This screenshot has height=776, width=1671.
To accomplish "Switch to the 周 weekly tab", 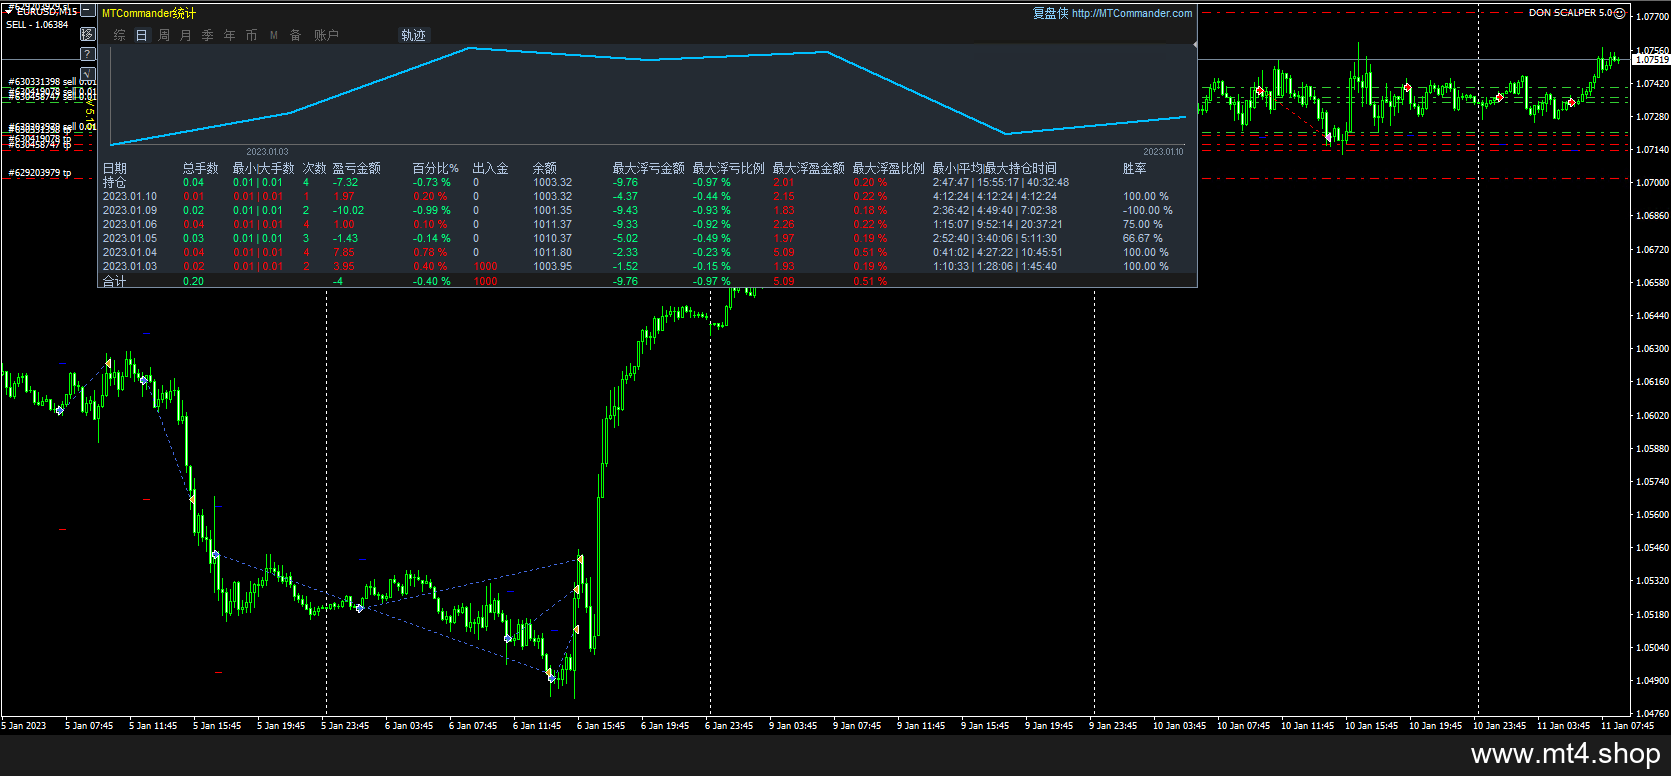I will tap(164, 35).
